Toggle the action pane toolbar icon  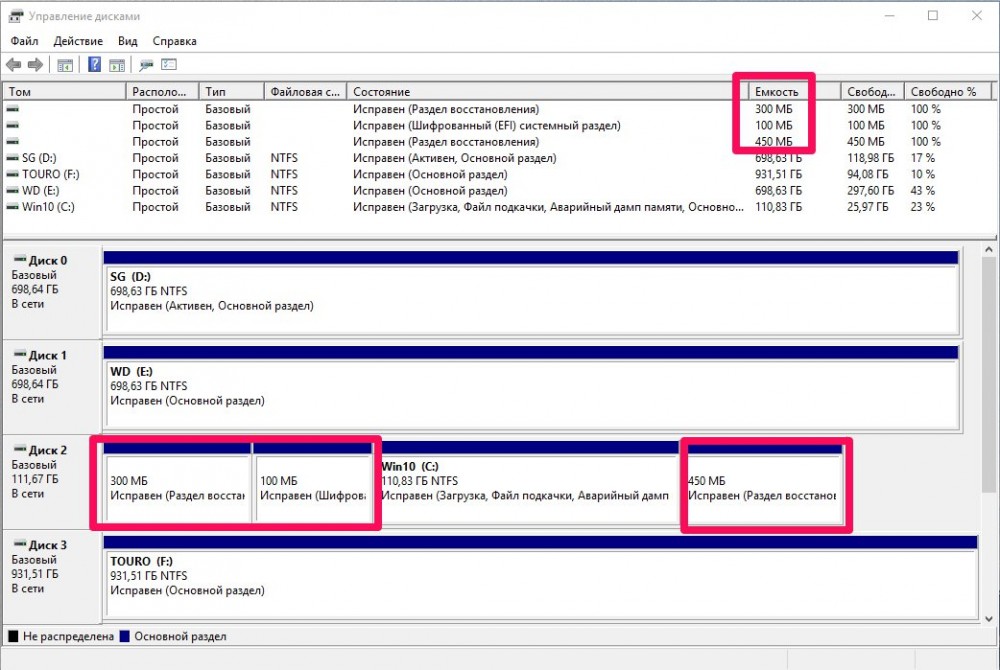click(117, 64)
